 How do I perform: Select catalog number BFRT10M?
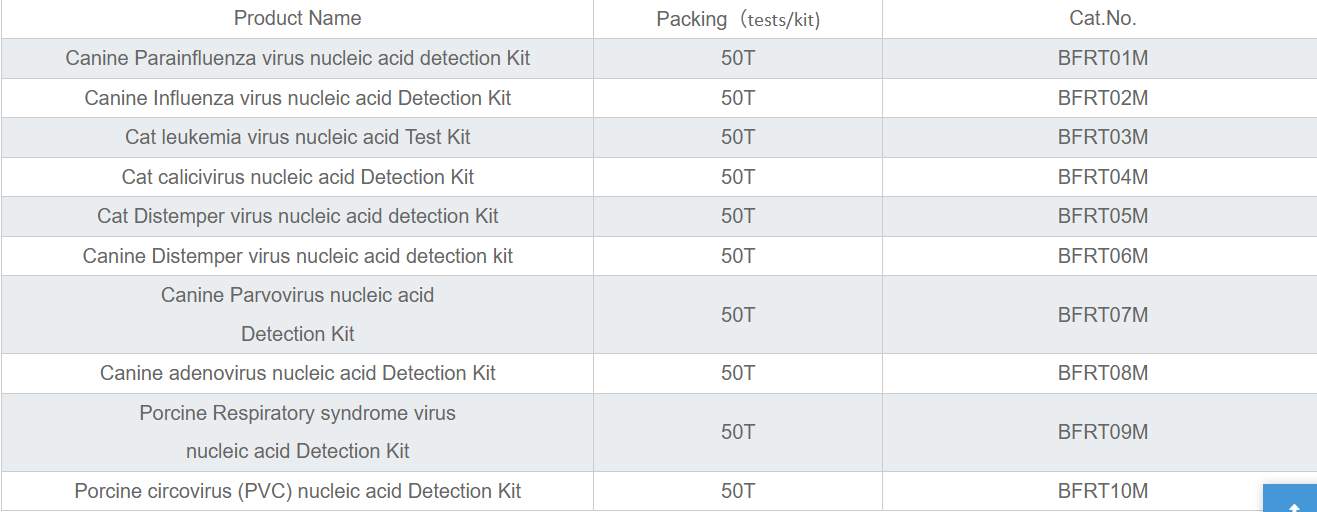pyautogui.click(x=1103, y=491)
